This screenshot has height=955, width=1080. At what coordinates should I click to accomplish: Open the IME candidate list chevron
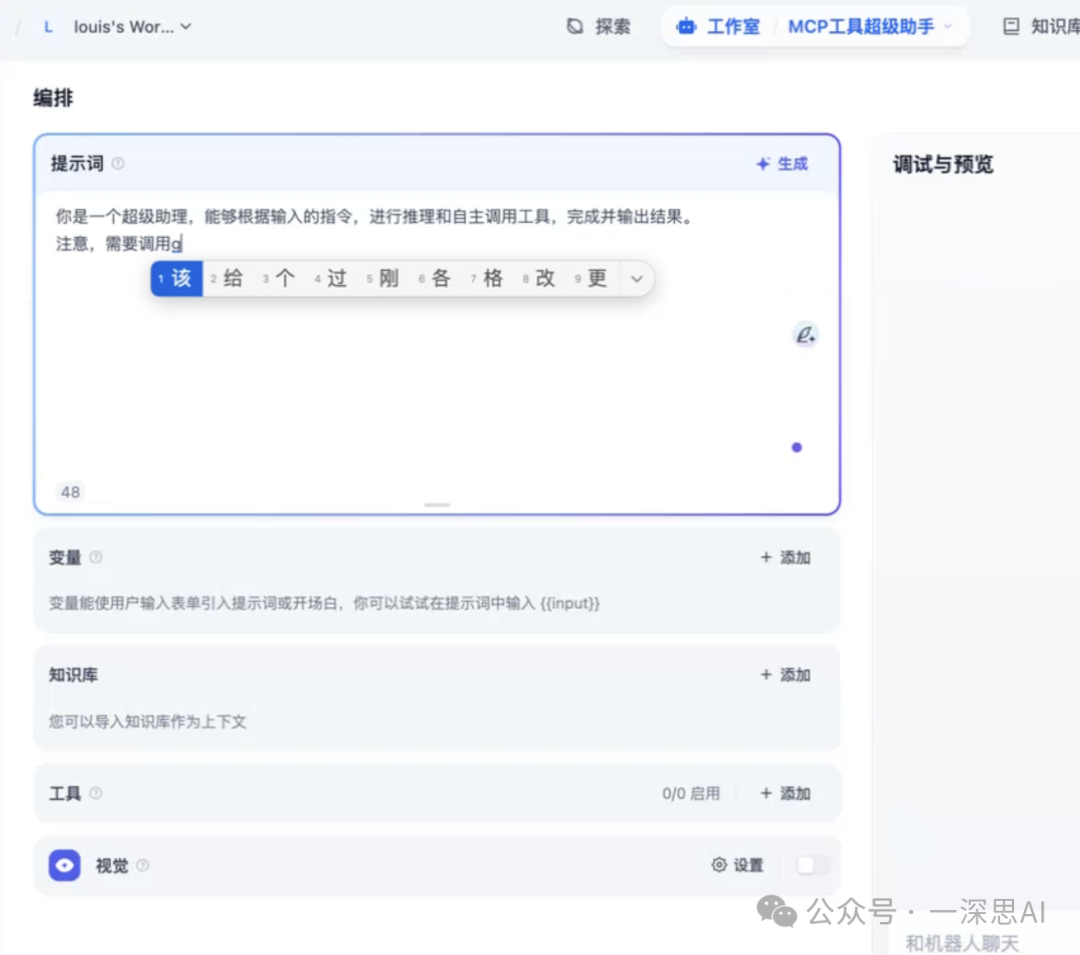(637, 279)
